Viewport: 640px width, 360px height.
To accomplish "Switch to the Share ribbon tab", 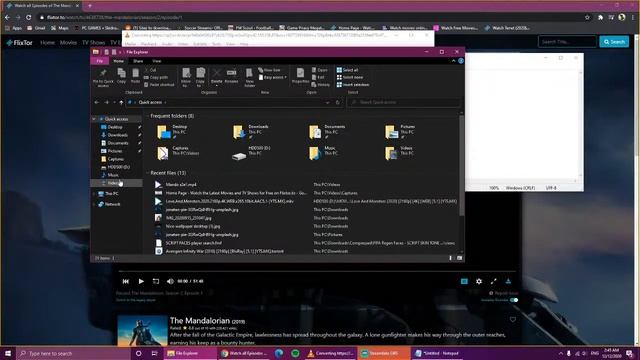I will [138, 61].
